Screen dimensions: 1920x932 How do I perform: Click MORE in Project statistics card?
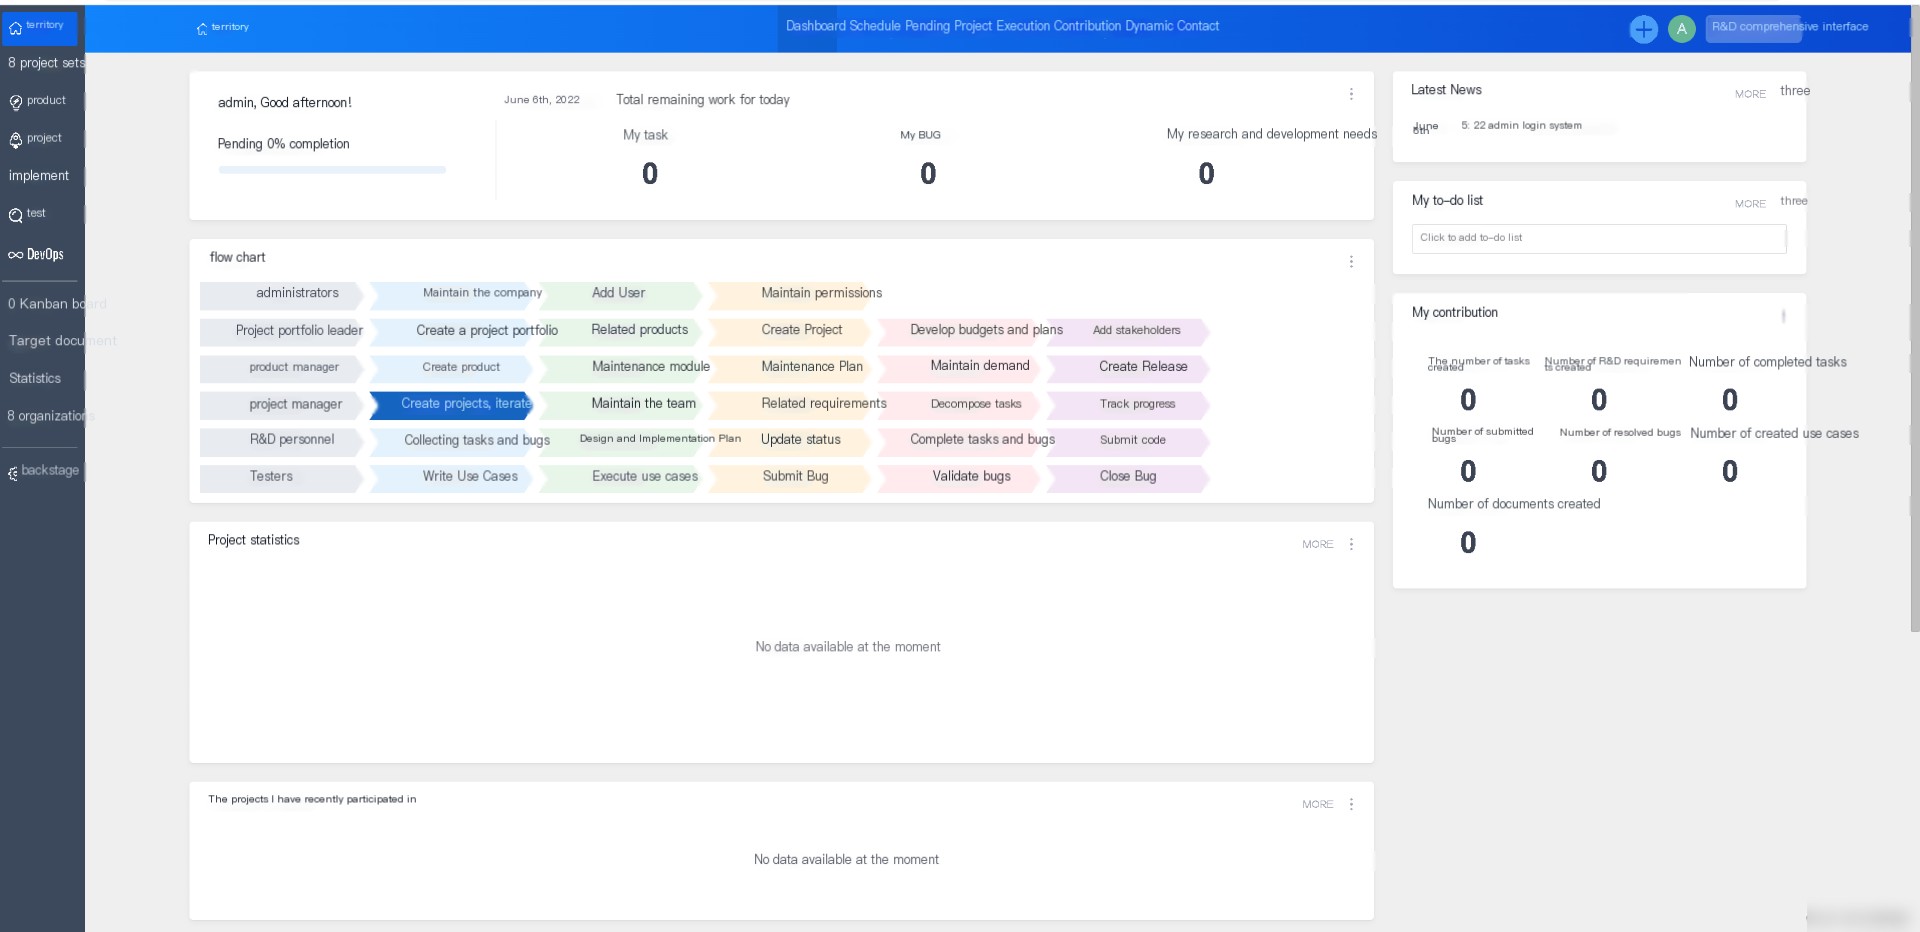pyautogui.click(x=1317, y=544)
